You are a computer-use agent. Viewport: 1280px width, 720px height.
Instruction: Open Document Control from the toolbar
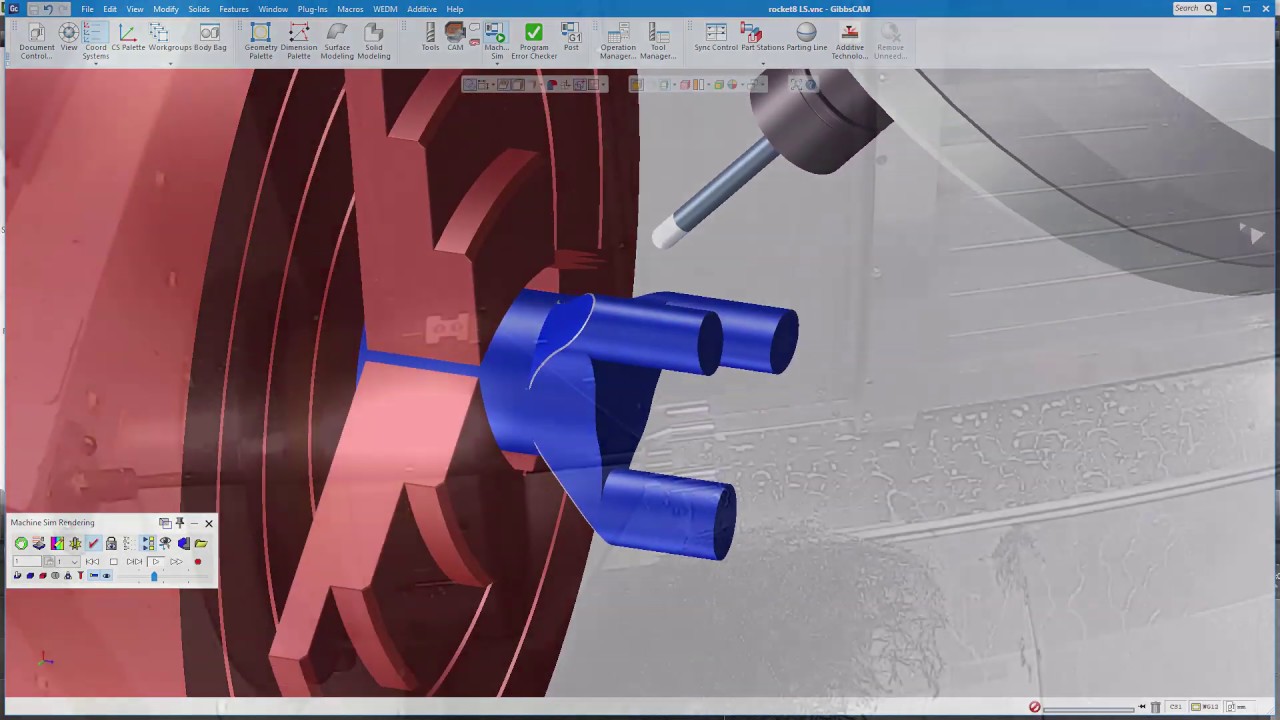(x=37, y=41)
